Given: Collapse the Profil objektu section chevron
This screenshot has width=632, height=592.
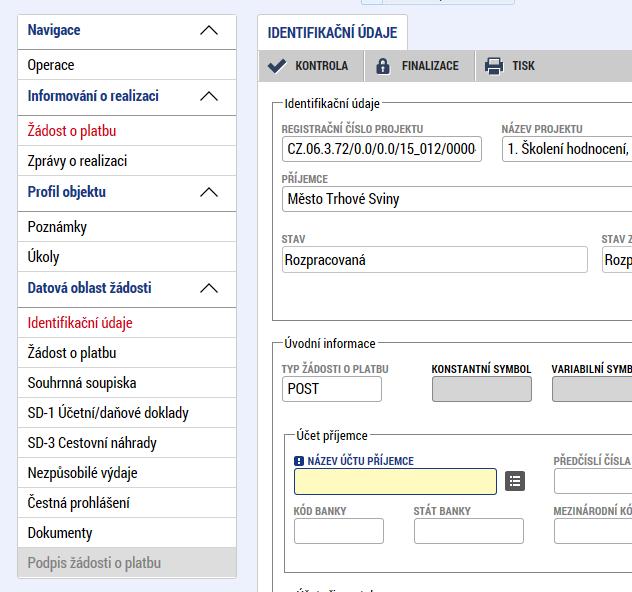Looking at the screenshot, I should click(x=209, y=192).
